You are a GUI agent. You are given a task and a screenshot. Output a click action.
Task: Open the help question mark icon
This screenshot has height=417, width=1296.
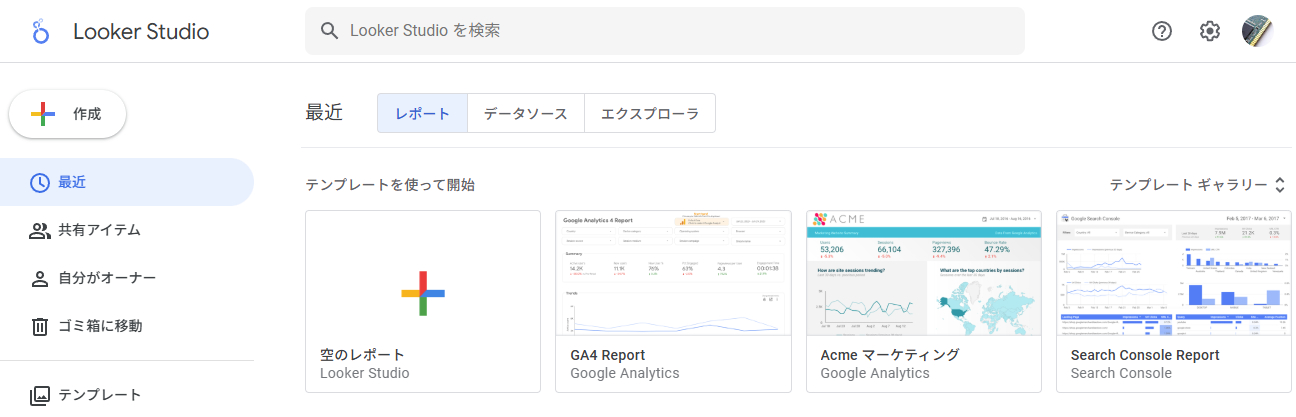(1162, 31)
